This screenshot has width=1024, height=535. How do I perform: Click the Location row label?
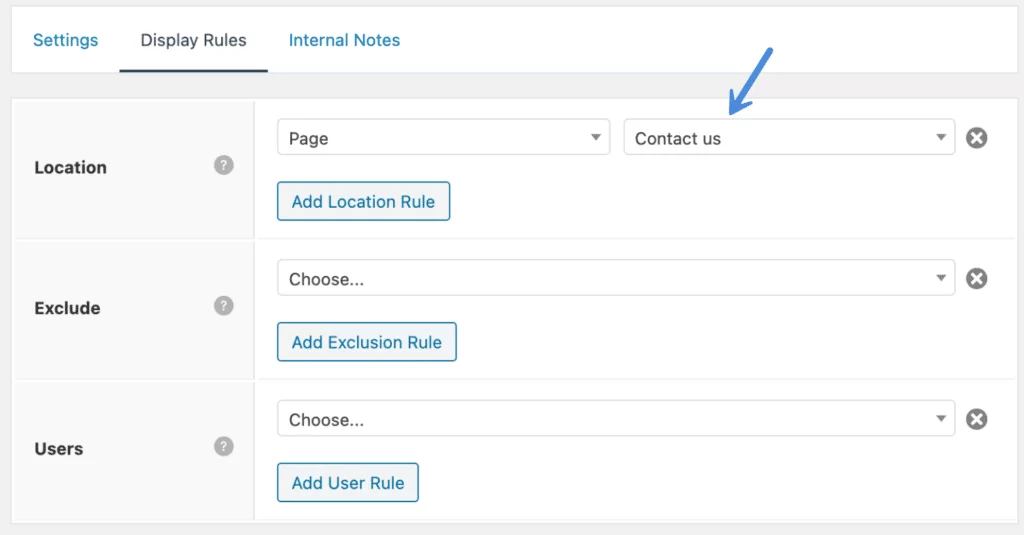tap(71, 167)
